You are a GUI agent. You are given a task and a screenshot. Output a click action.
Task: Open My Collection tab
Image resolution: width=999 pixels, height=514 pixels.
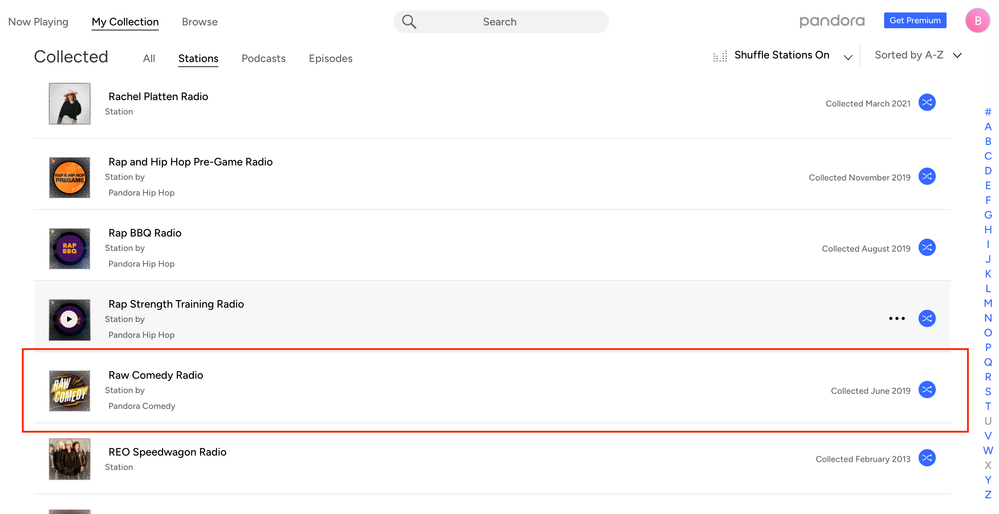click(x=125, y=22)
